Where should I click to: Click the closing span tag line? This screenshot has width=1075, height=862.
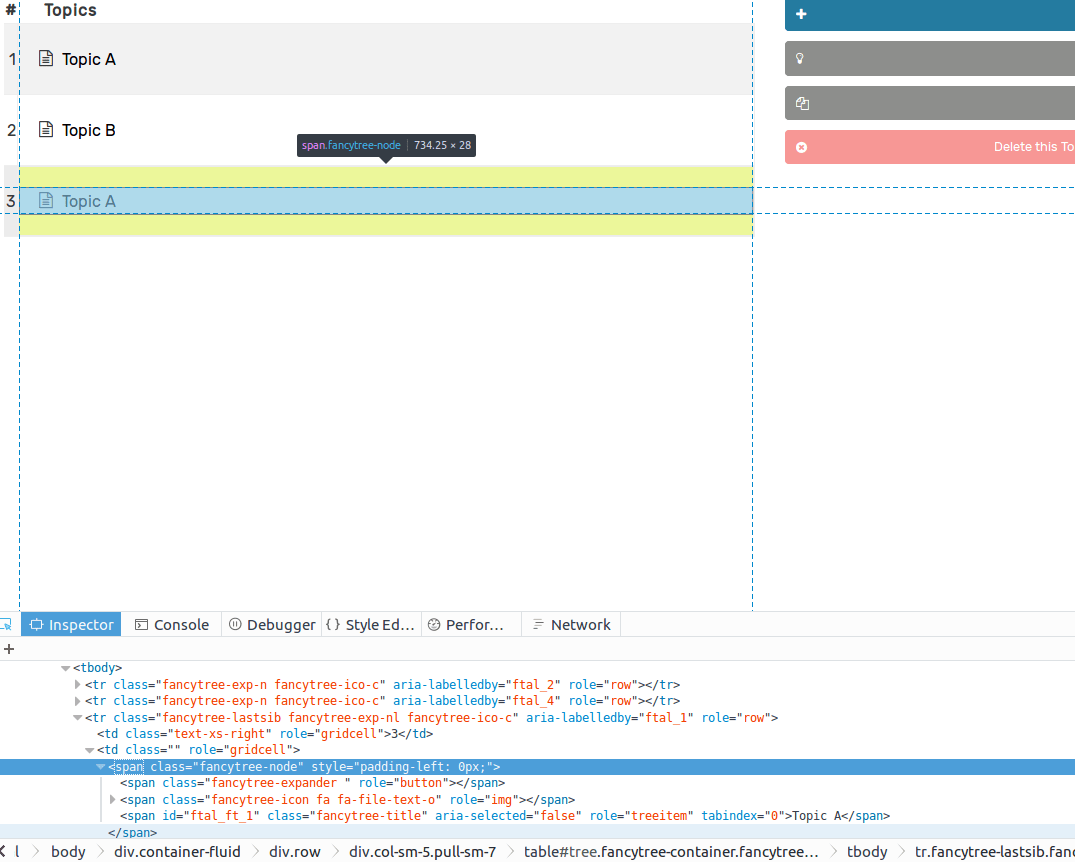pos(132,833)
